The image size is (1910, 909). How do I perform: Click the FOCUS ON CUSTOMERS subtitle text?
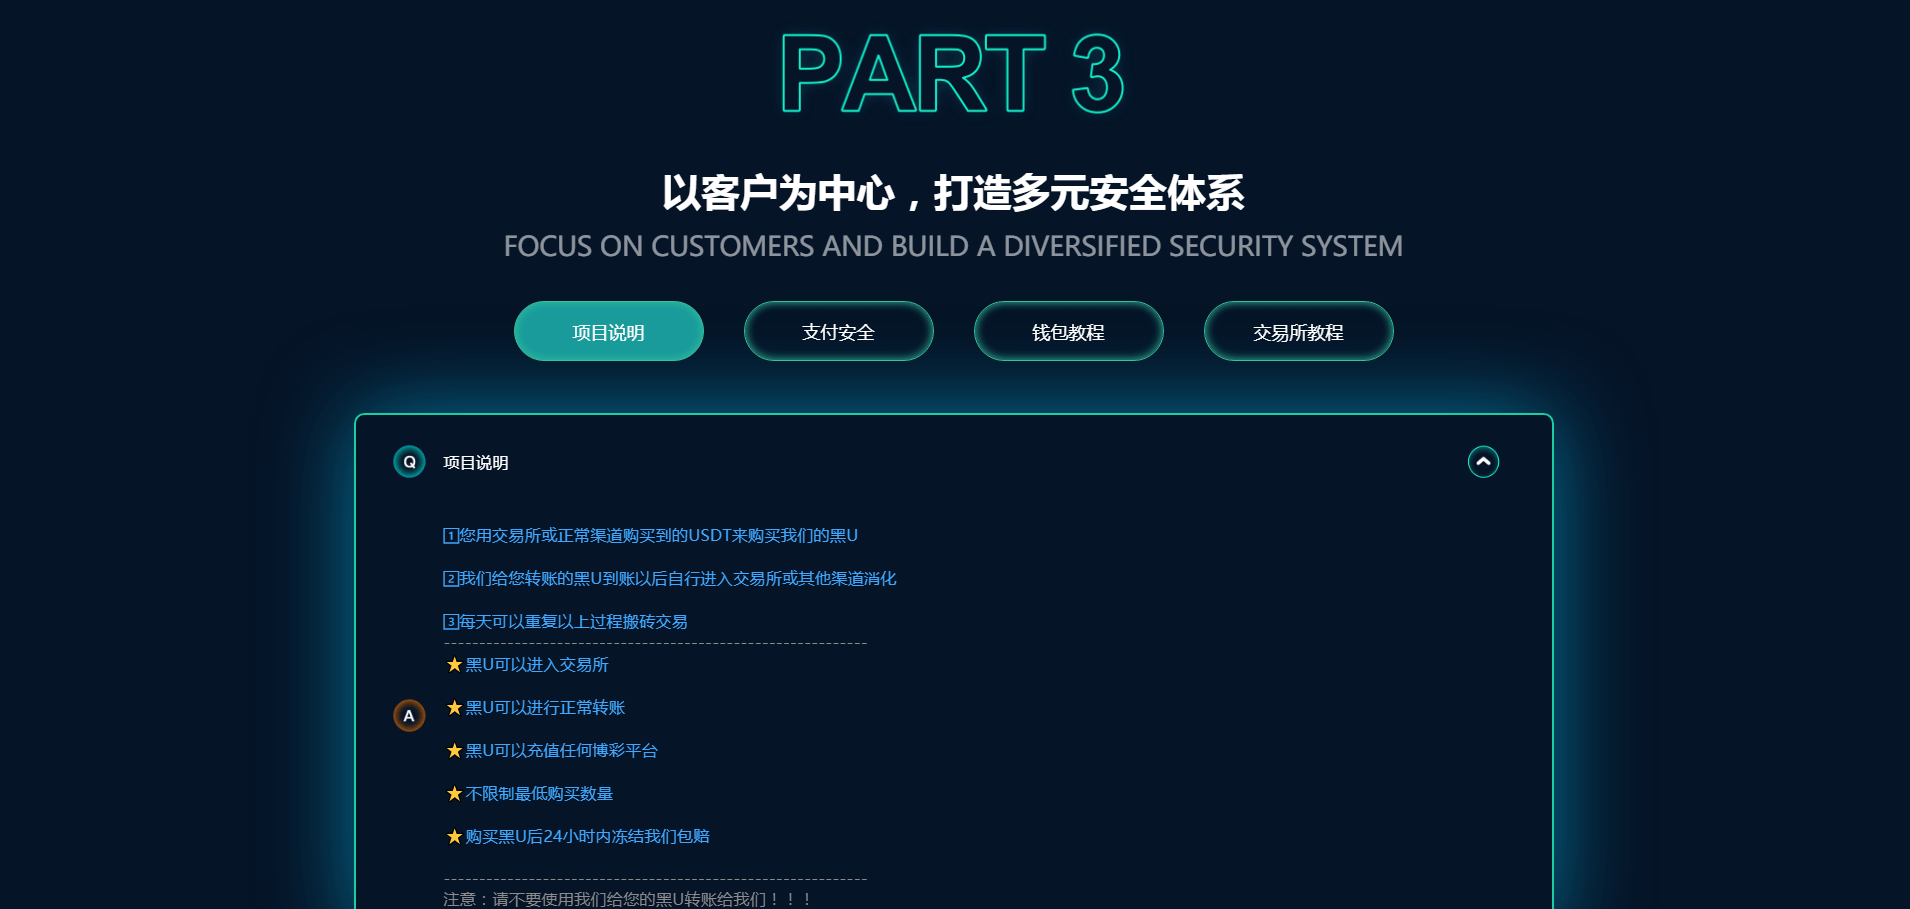[953, 246]
